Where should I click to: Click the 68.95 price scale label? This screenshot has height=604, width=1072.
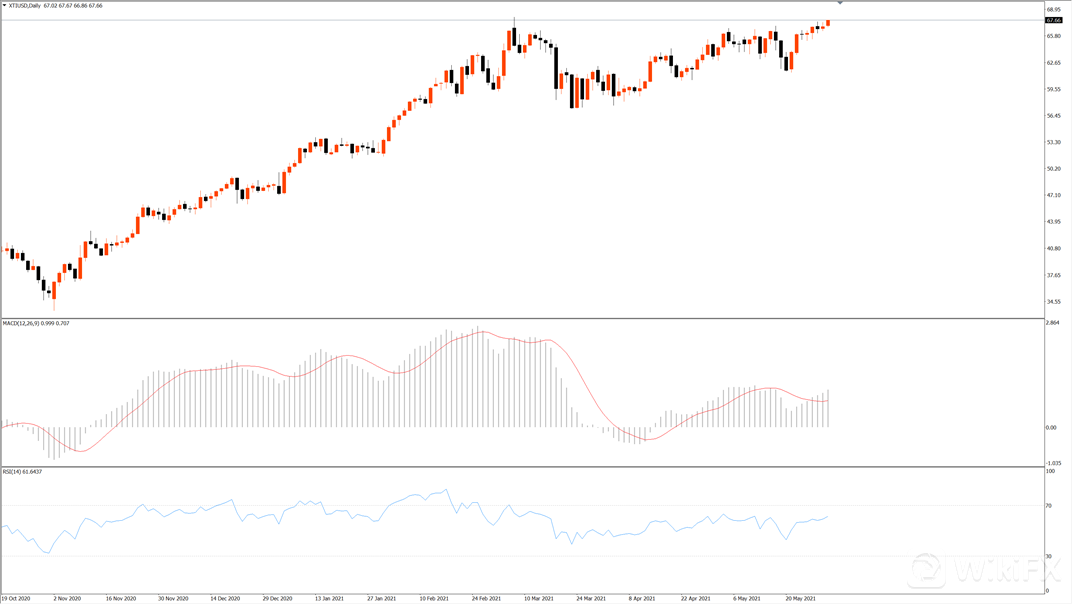click(1053, 10)
